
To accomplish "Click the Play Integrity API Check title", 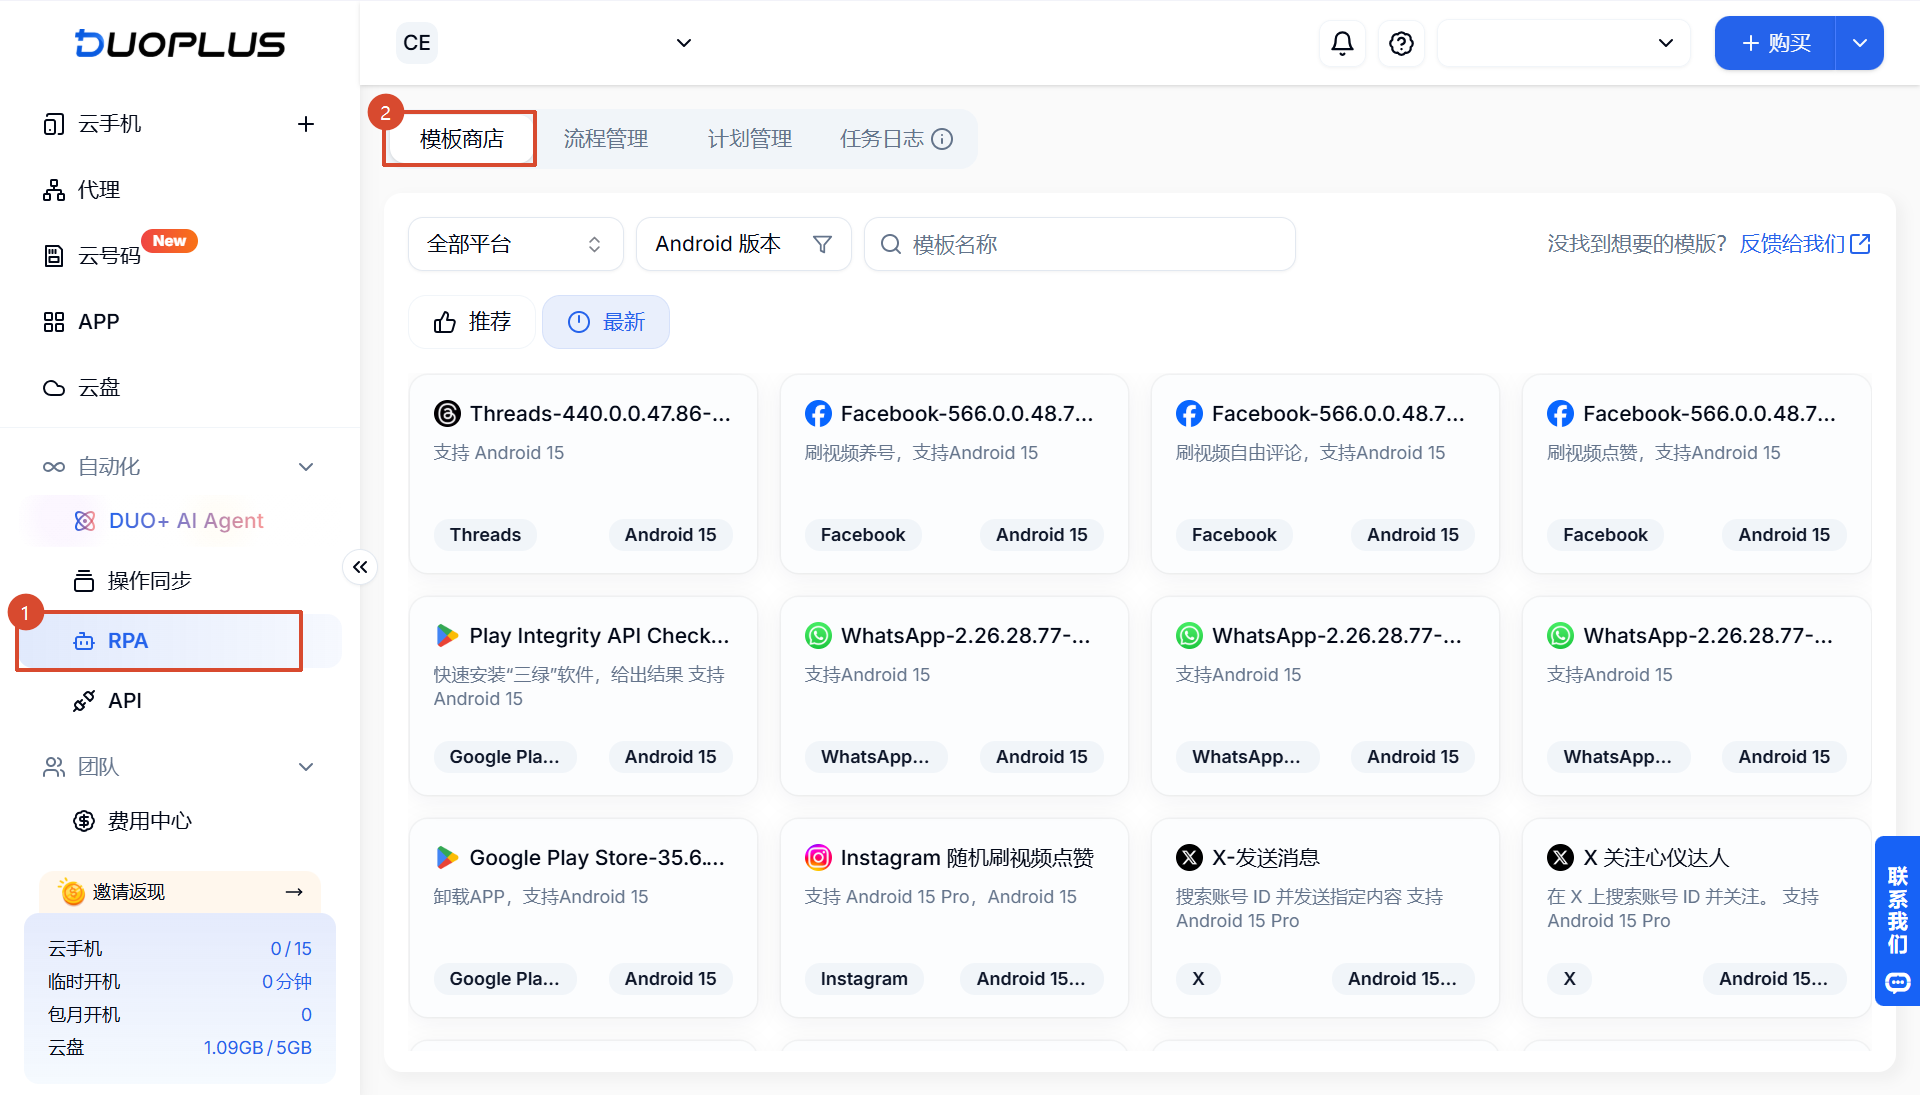I will tap(599, 636).
